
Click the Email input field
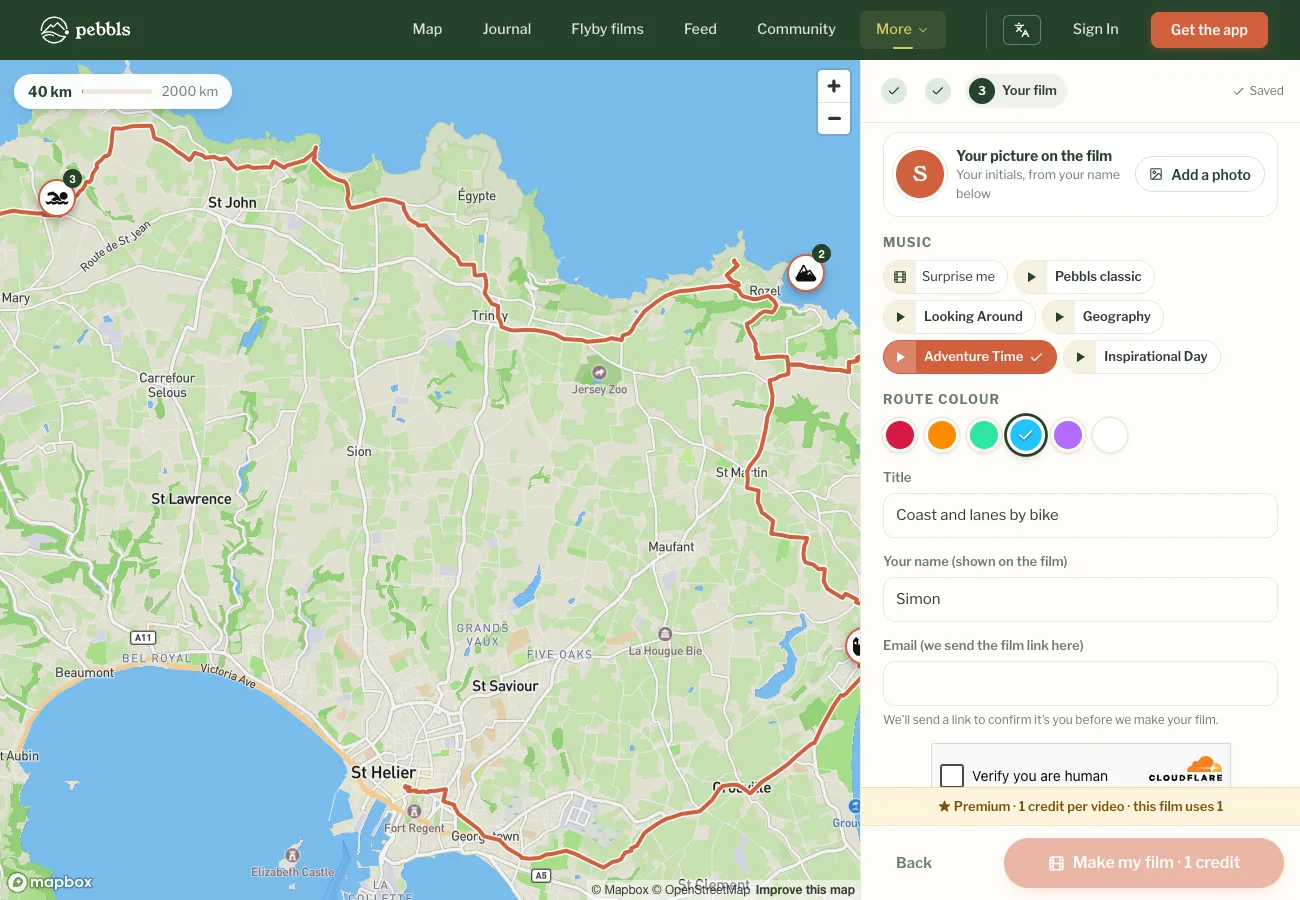pos(1080,683)
